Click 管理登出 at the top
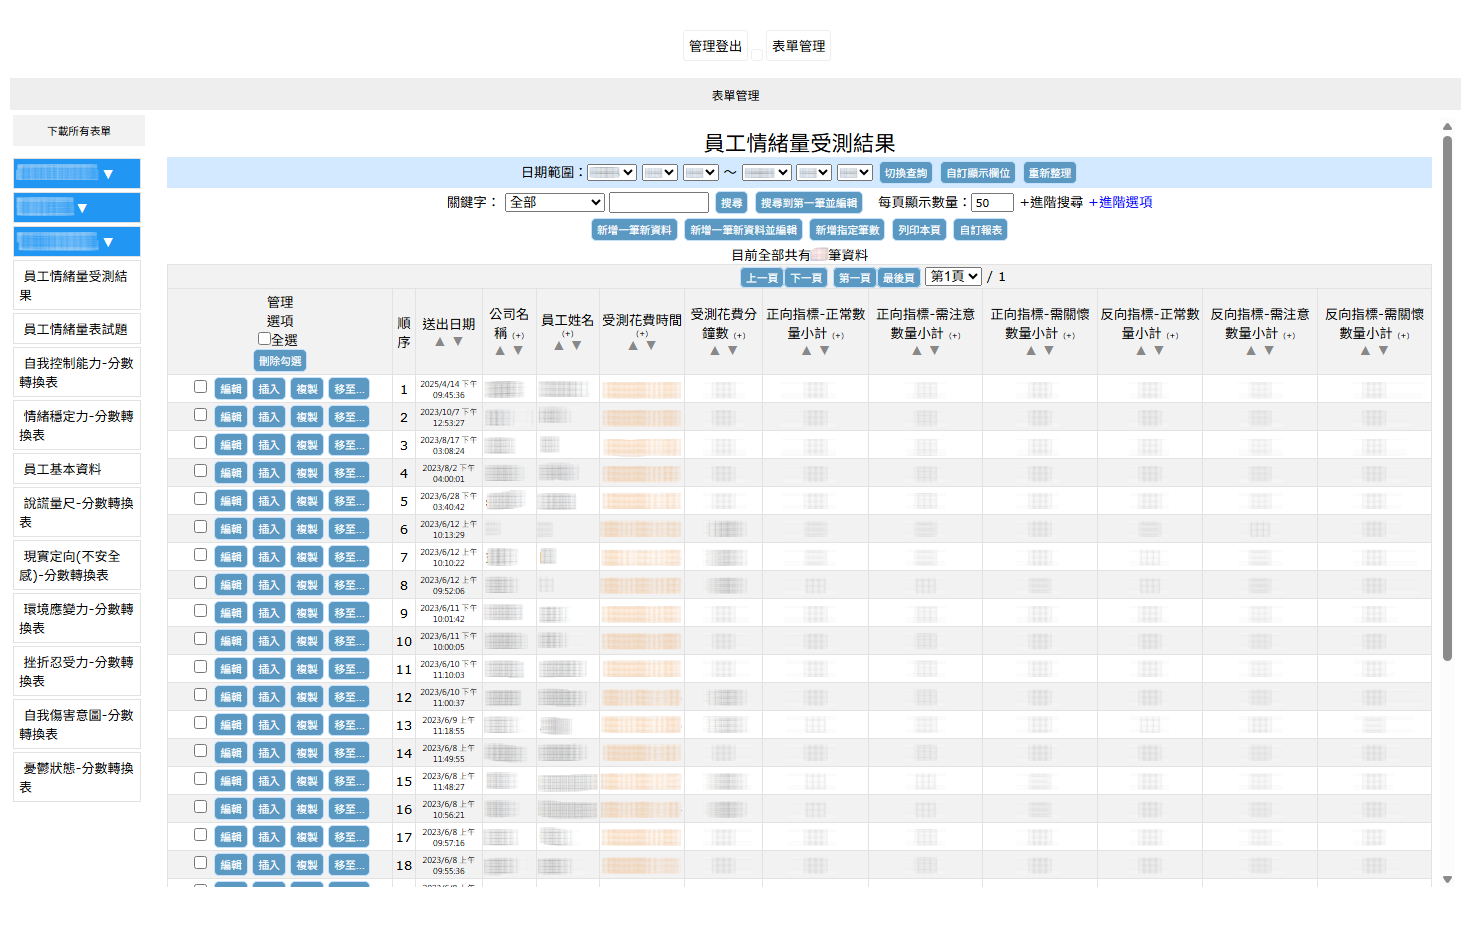The width and height of the screenshot is (1471, 937). tap(716, 46)
